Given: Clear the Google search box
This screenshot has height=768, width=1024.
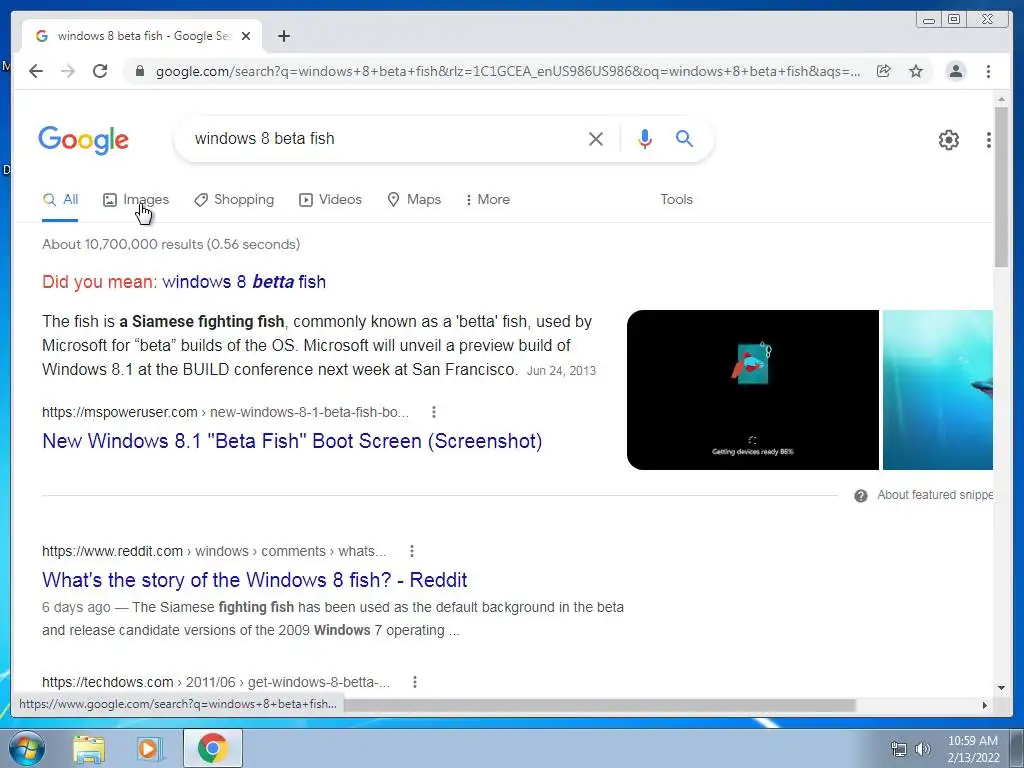Looking at the screenshot, I should 596,138.
